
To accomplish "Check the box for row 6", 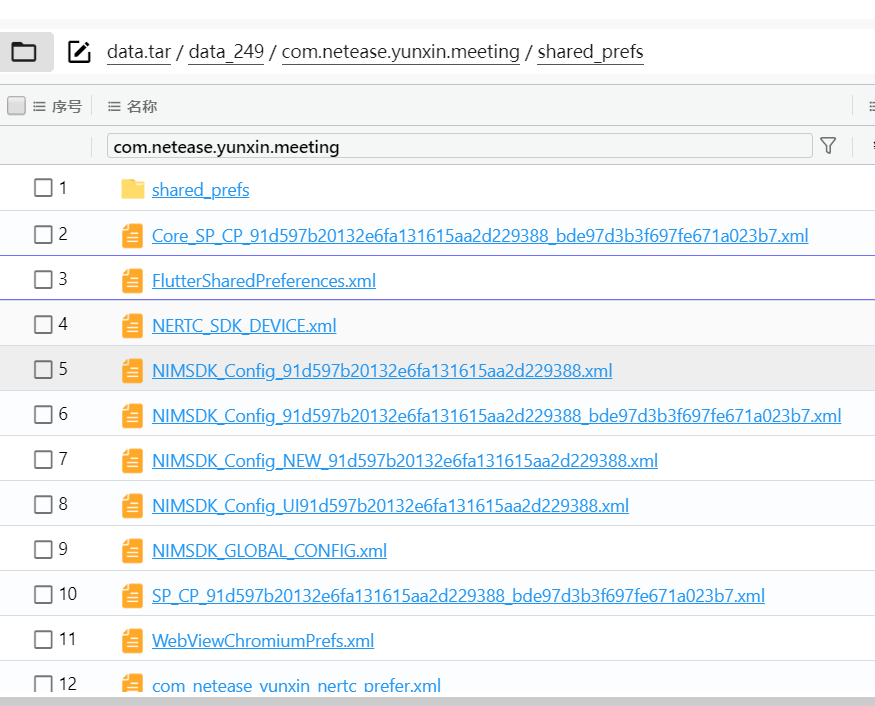I will pyautogui.click(x=43, y=414).
